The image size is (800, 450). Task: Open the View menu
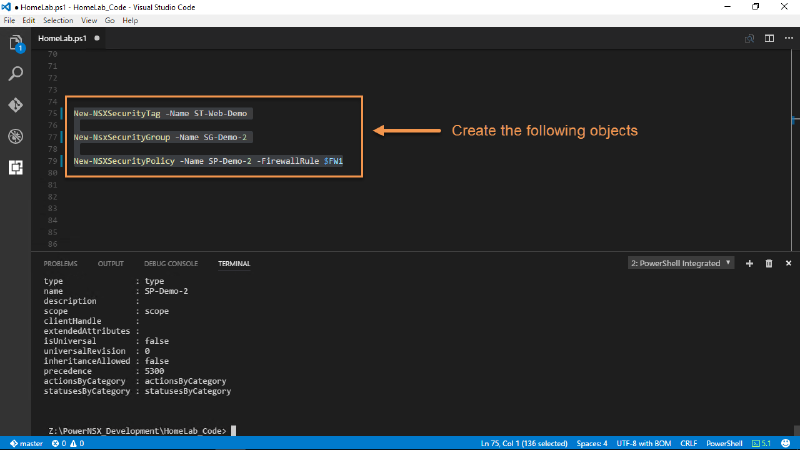tap(89, 20)
